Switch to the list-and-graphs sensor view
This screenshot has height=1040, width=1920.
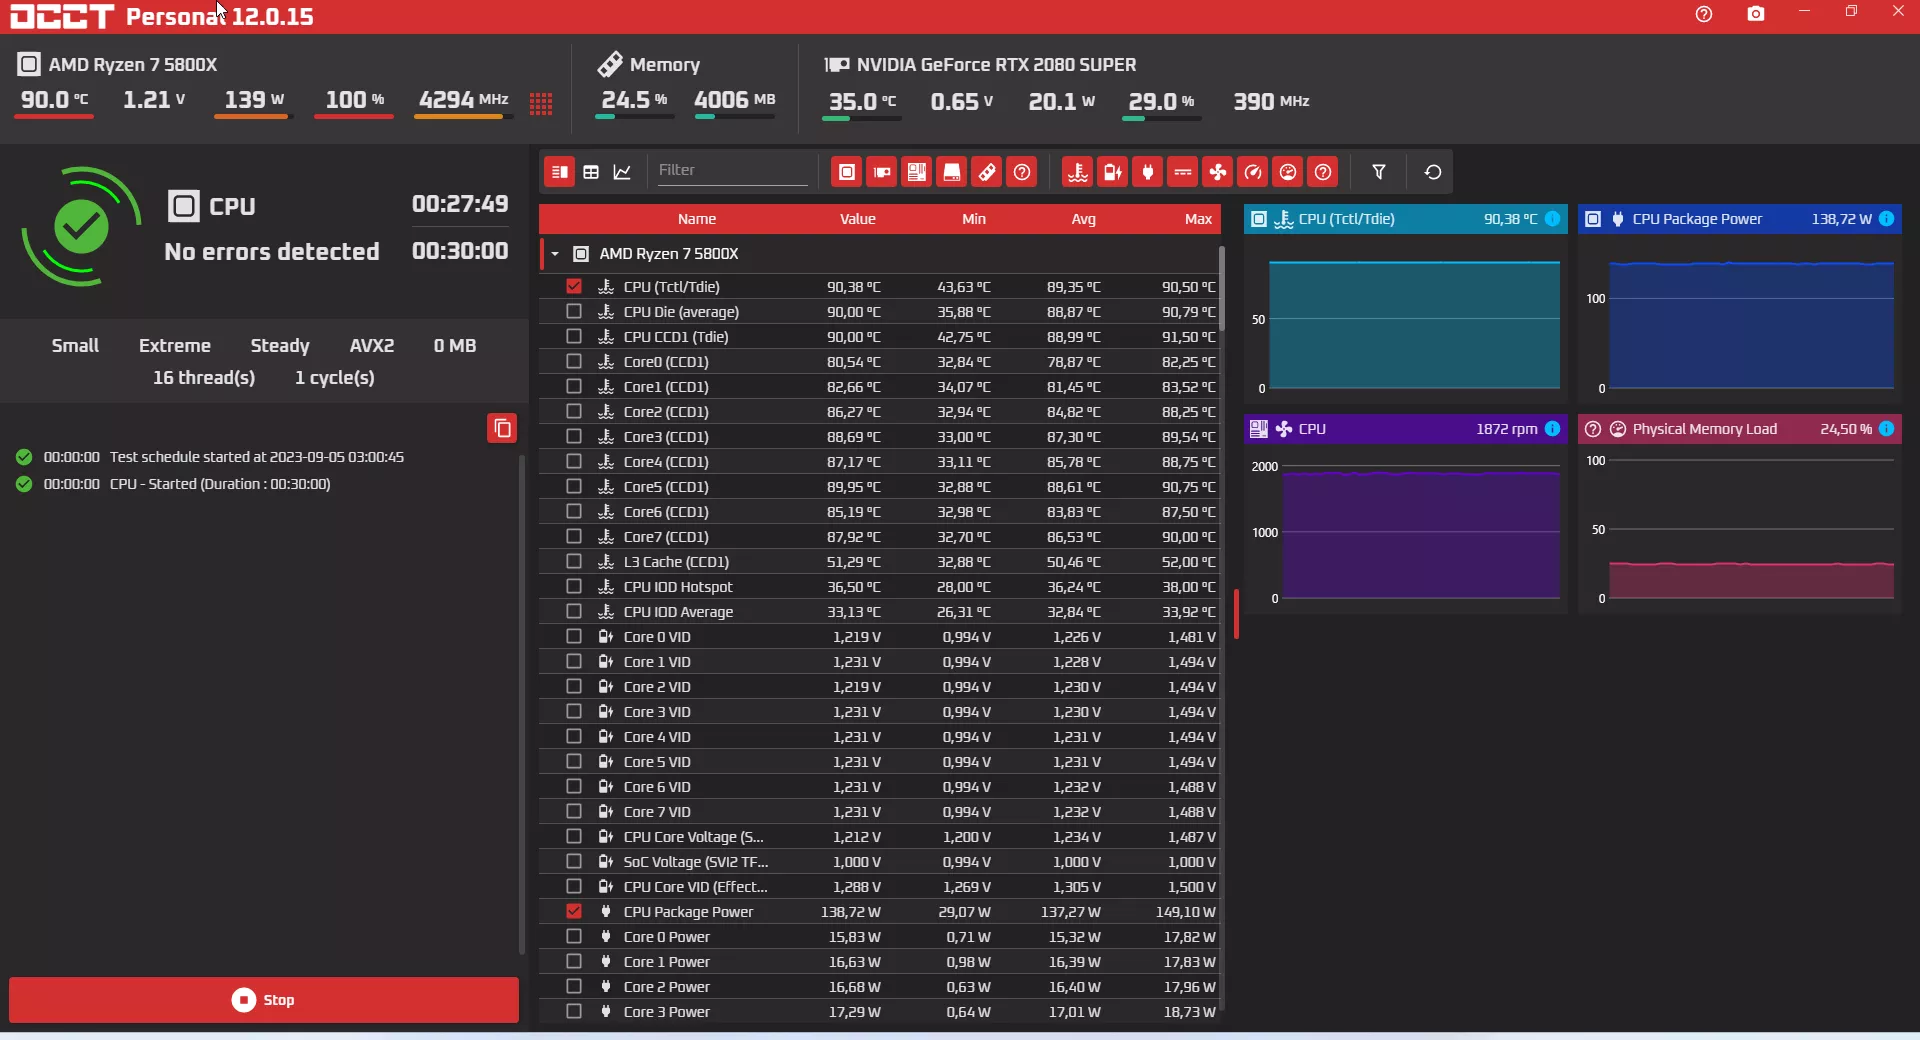[x=560, y=172]
